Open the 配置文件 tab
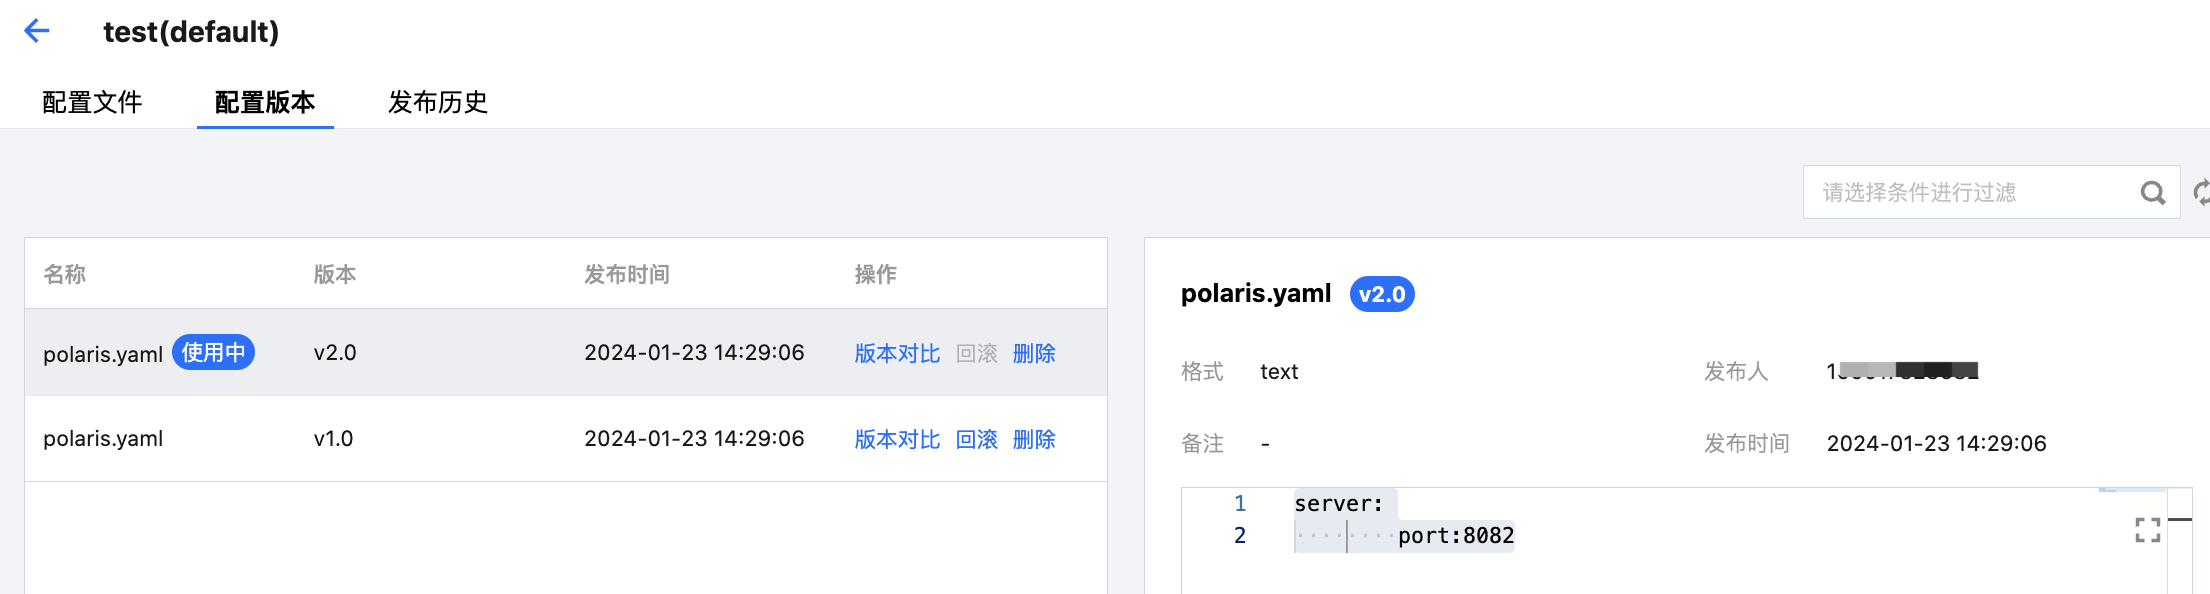The width and height of the screenshot is (2210, 594). [x=92, y=102]
